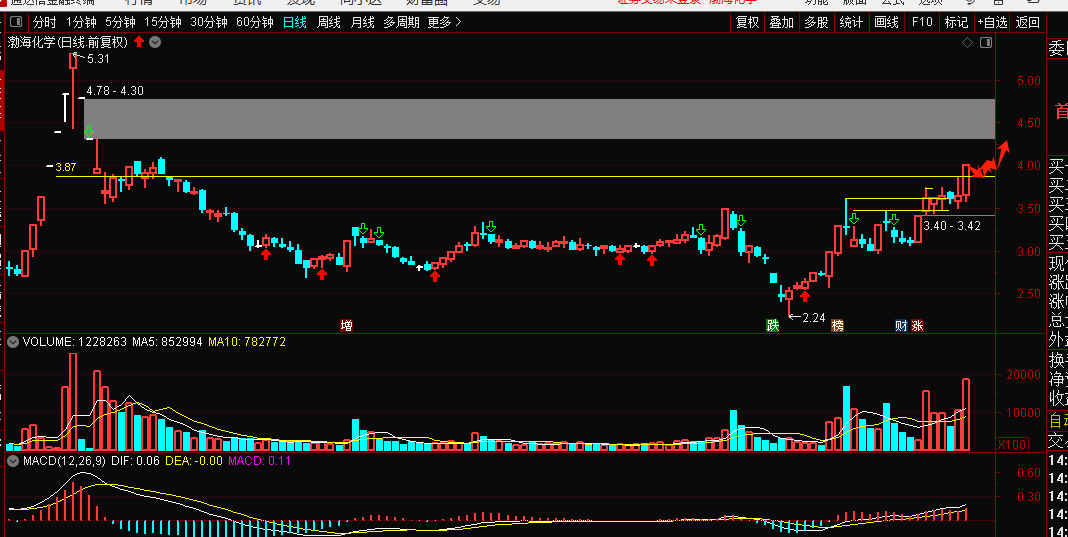This screenshot has height=537, width=1068.
Task: Click green signal arrow at gap start
Action: tap(89, 131)
